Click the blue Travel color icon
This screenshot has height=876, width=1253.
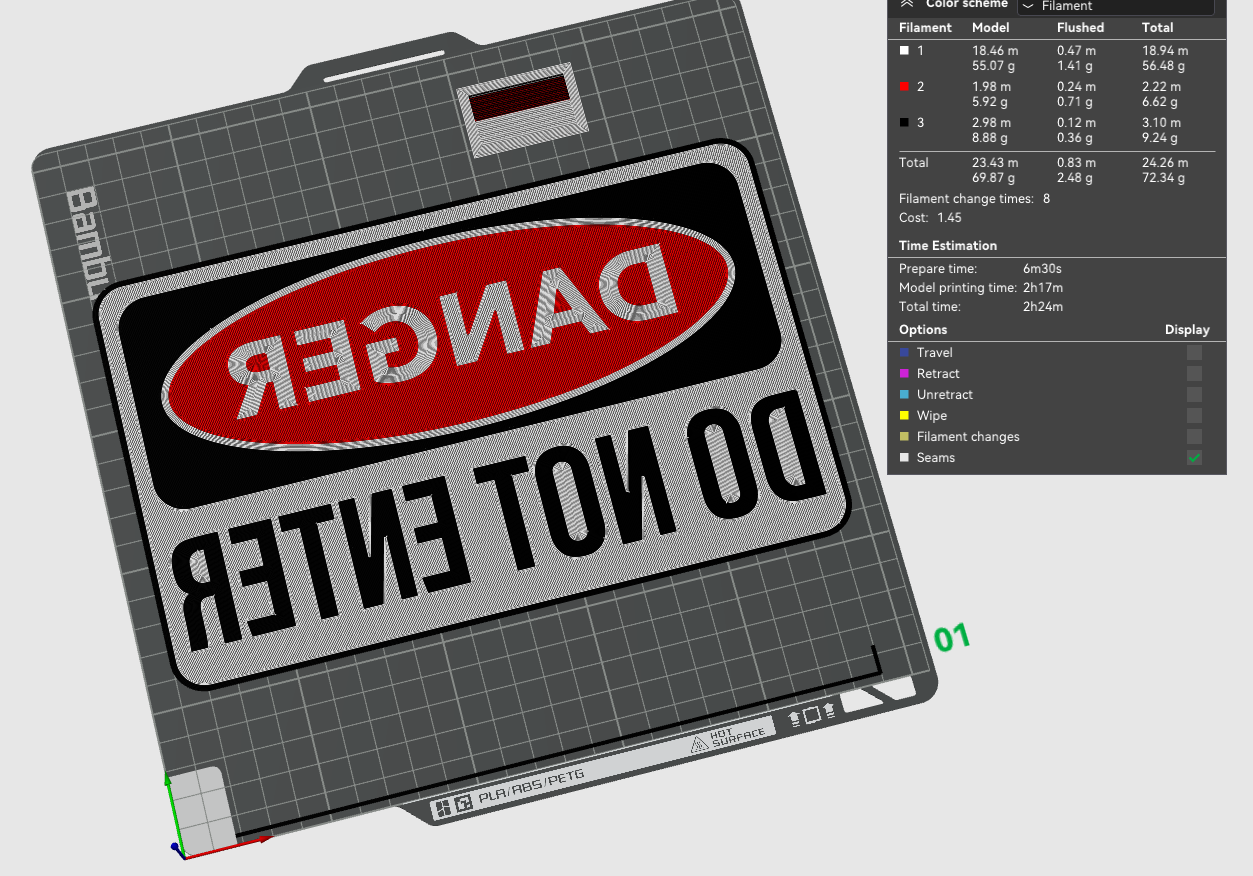pos(904,353)
